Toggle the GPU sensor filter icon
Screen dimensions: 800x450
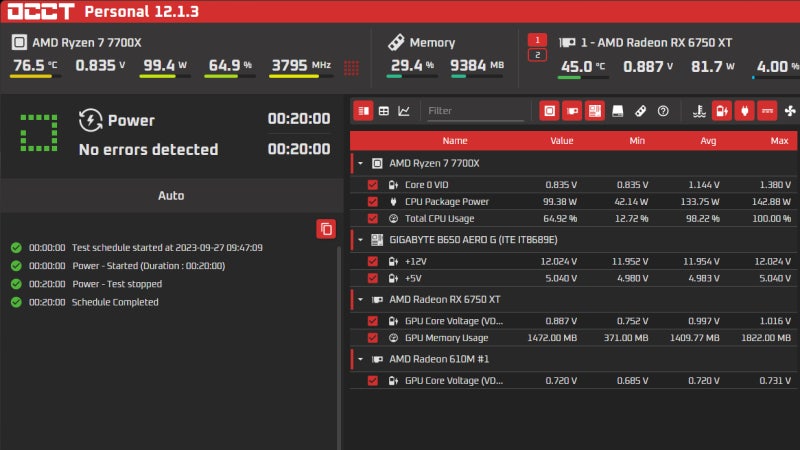[572, 111]
